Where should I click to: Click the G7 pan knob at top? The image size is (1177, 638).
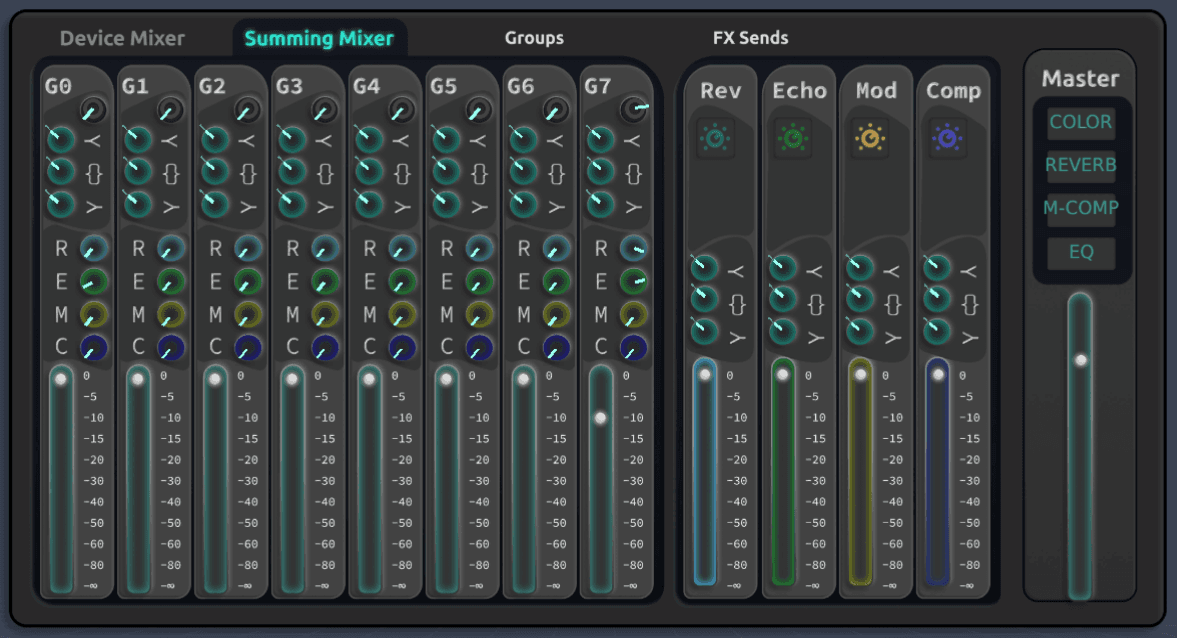click(x=634, y=110)
